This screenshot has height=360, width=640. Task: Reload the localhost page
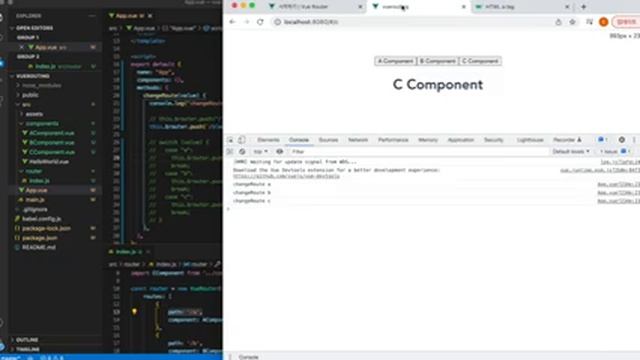(260, 22)
